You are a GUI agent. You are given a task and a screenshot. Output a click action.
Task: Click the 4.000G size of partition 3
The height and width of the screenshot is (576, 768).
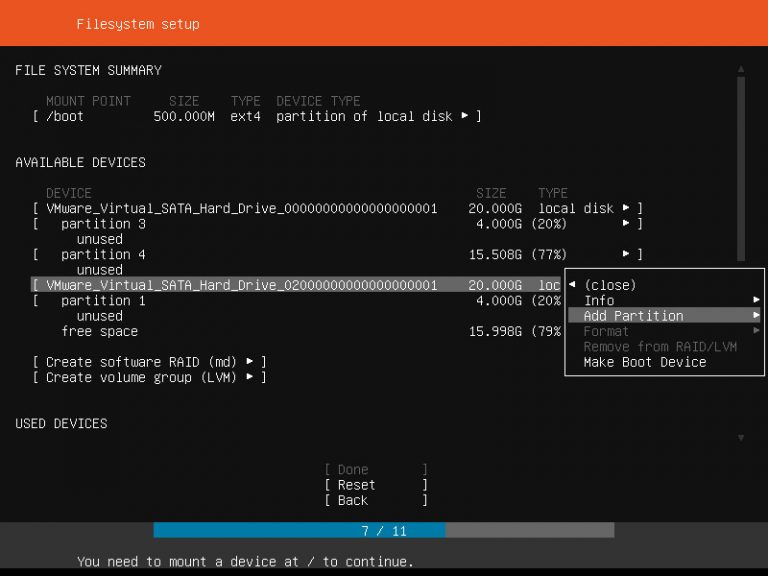(x=499, y=224)
